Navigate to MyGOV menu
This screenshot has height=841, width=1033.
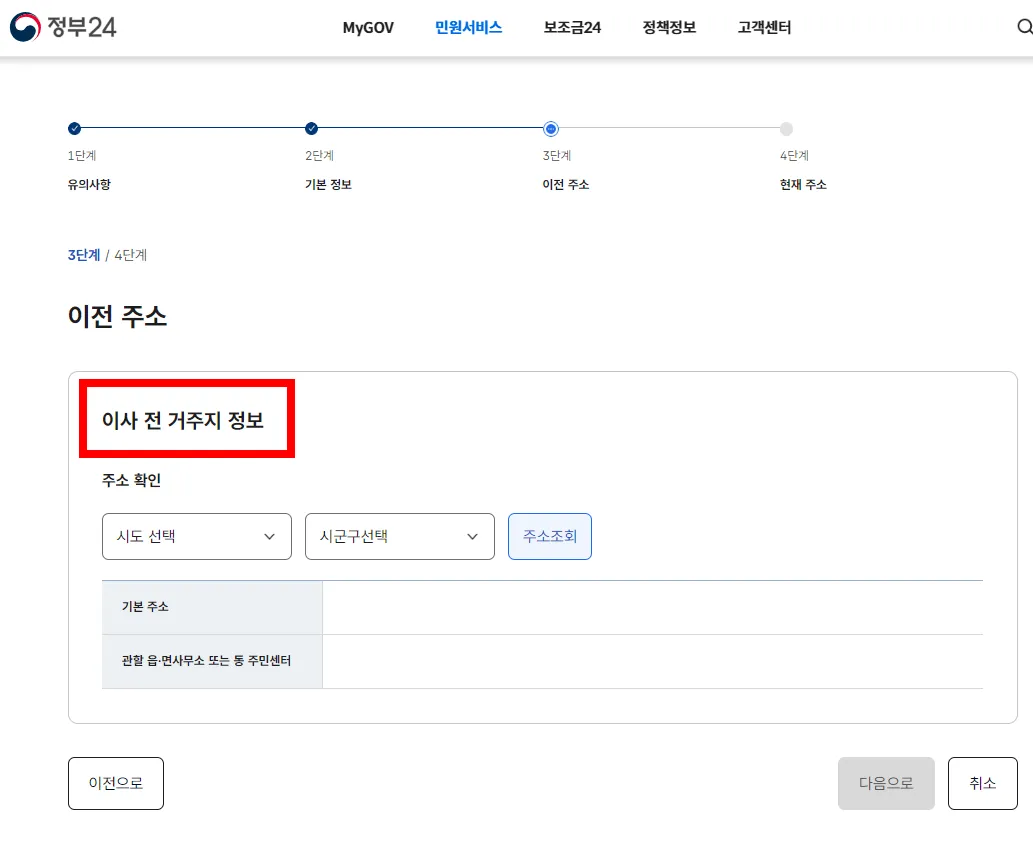pyautogui.click(x=367, y=28)
